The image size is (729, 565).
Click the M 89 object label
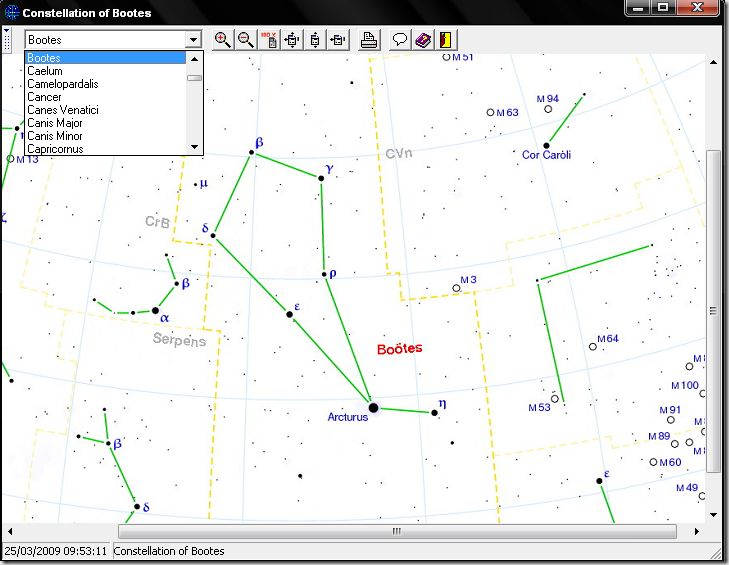click(x=659, y=436)
